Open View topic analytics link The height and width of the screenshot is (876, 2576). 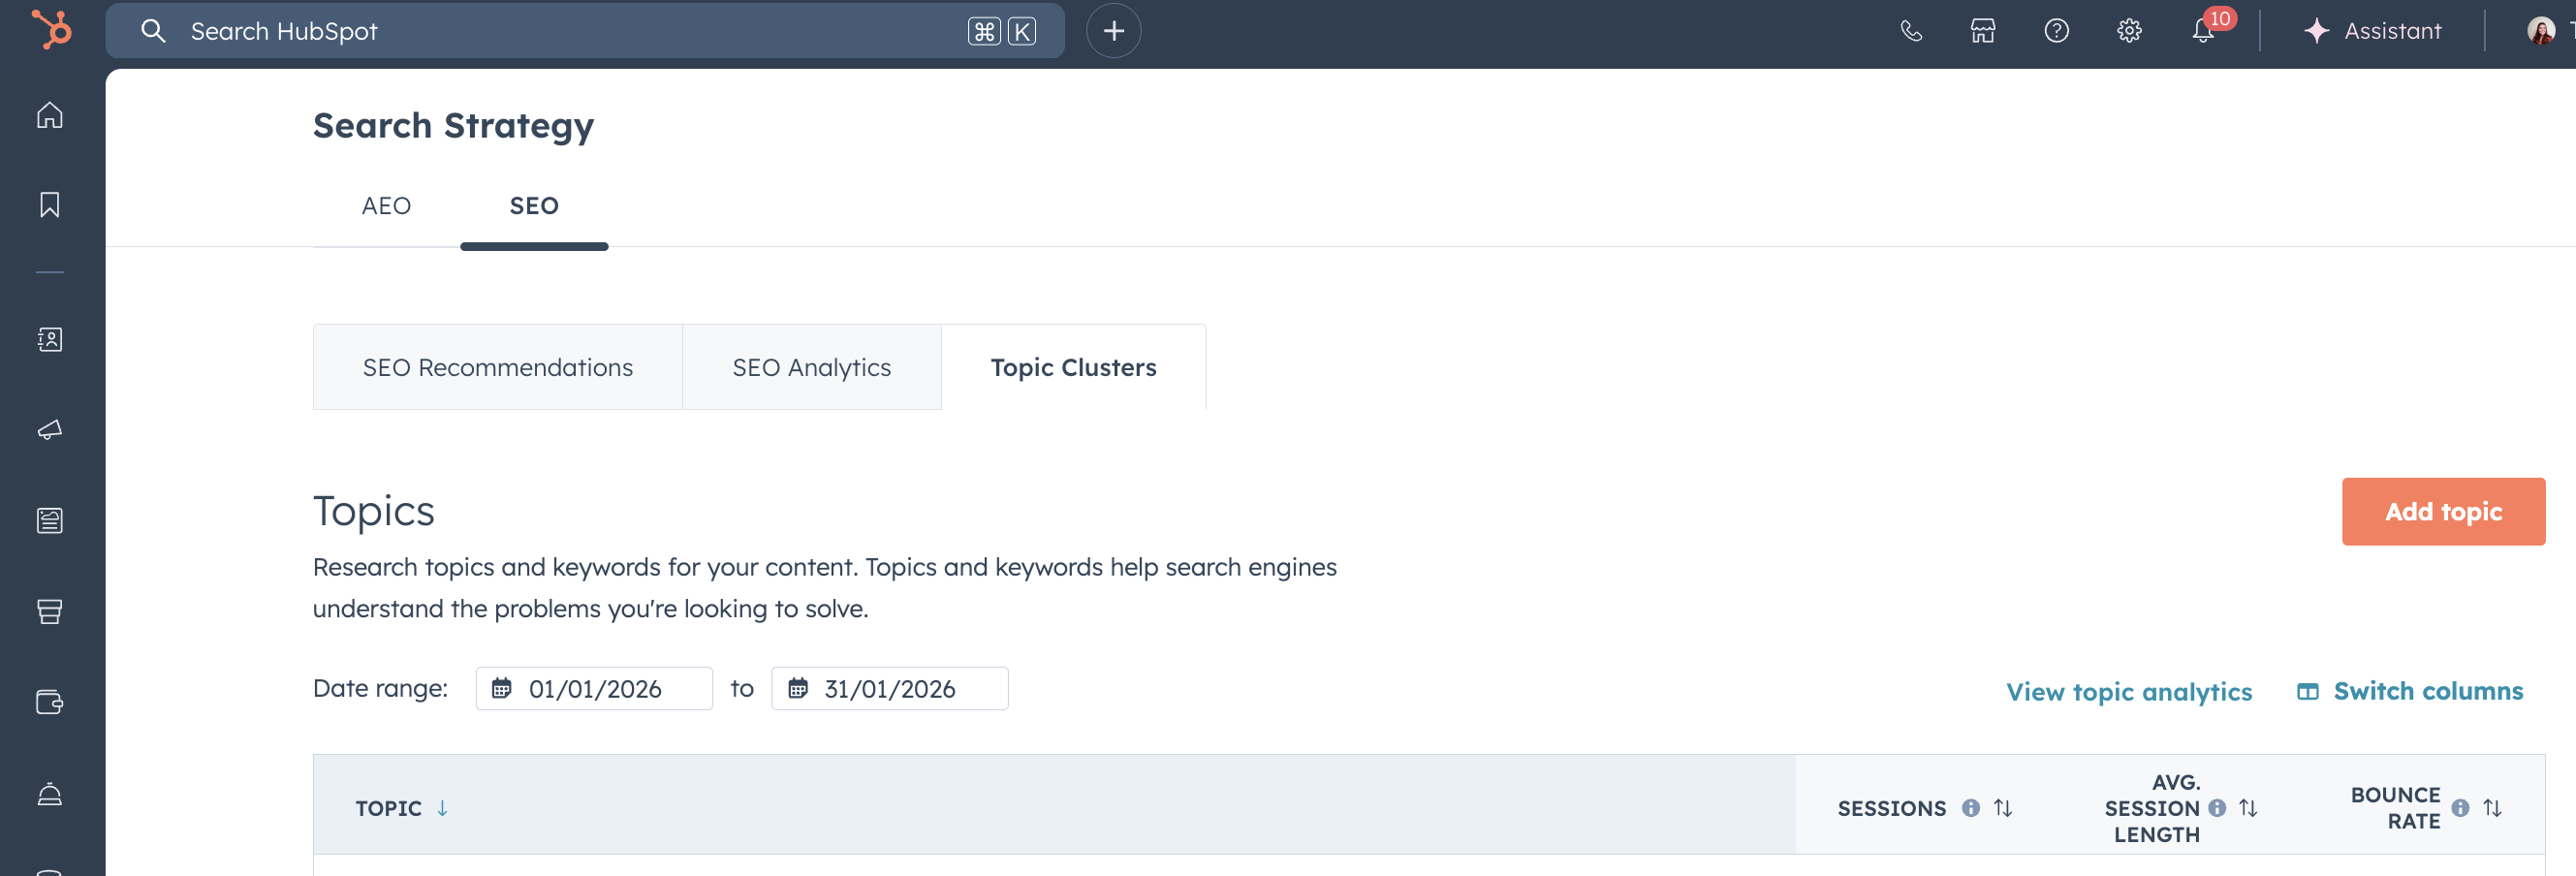(x=2129, y=691)
